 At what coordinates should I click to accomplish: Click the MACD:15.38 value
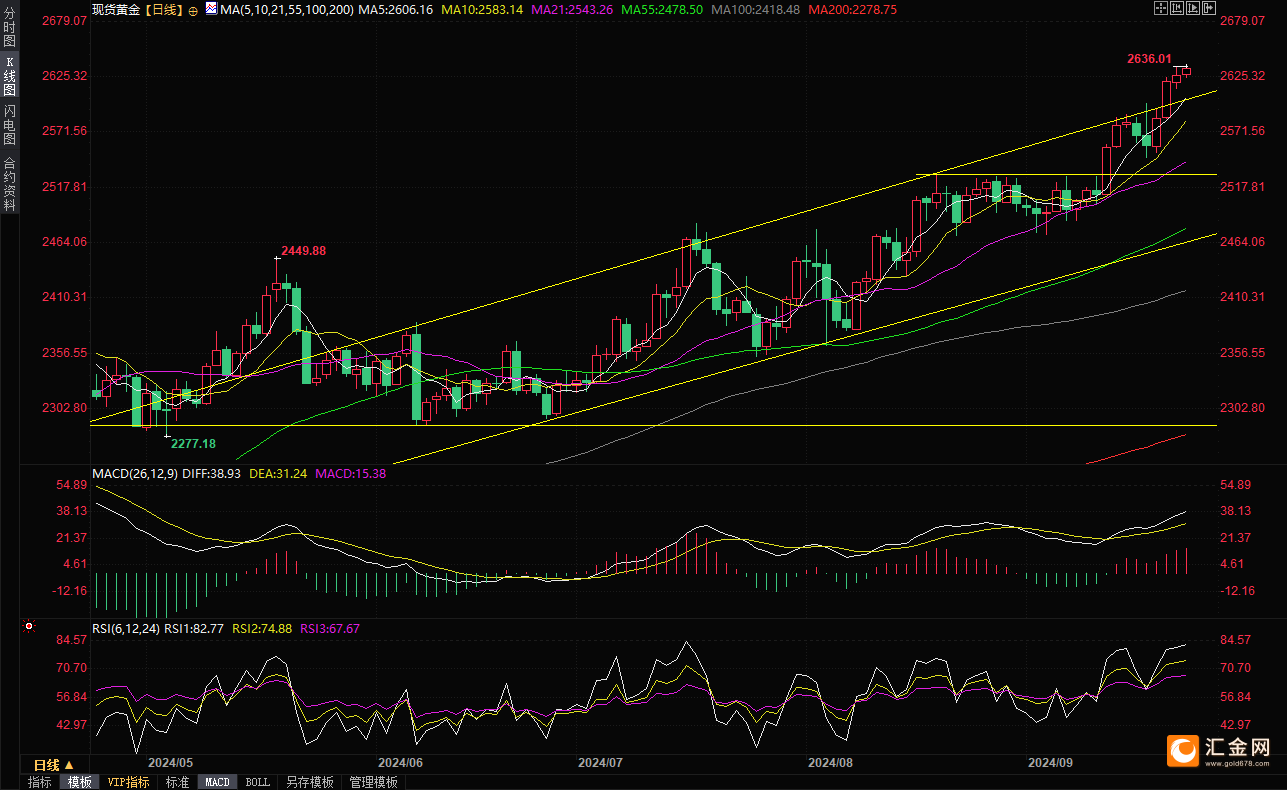[350, 473]
